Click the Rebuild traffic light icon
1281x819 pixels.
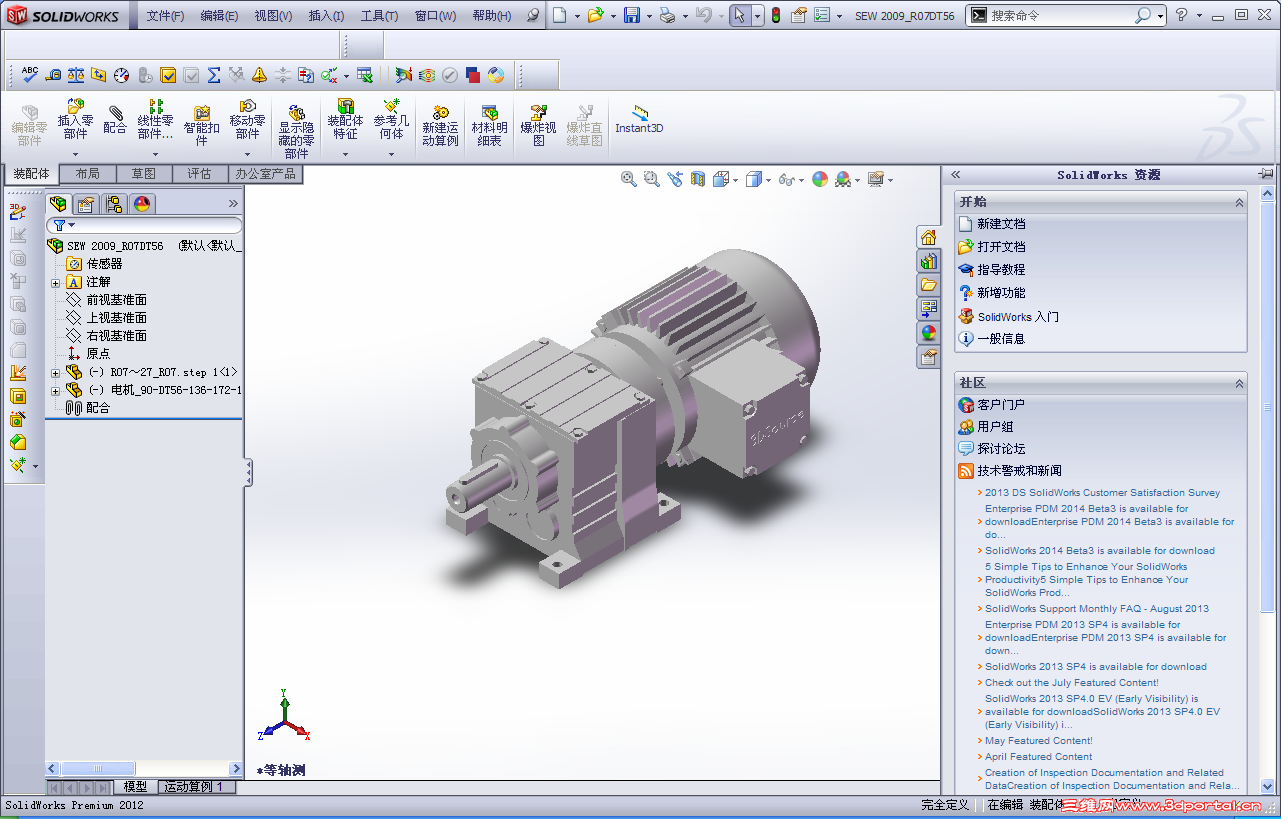775,15
